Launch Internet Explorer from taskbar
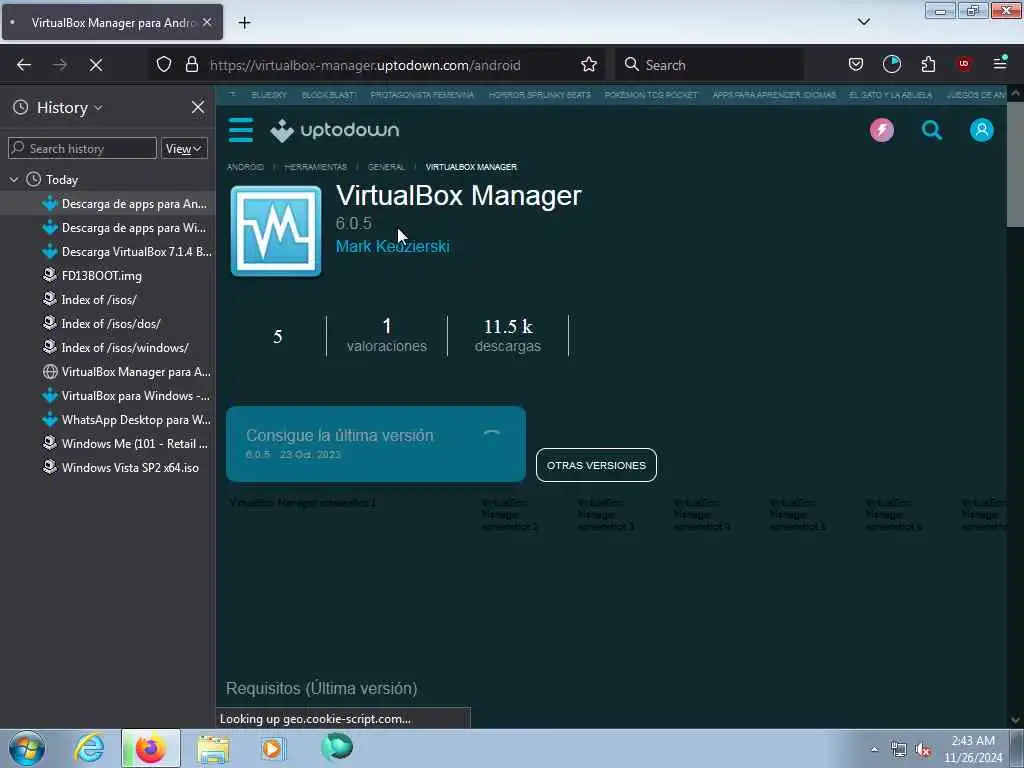Image resolution: width=1024 pixels, height=768 pixels. click(x=89, y=748)
